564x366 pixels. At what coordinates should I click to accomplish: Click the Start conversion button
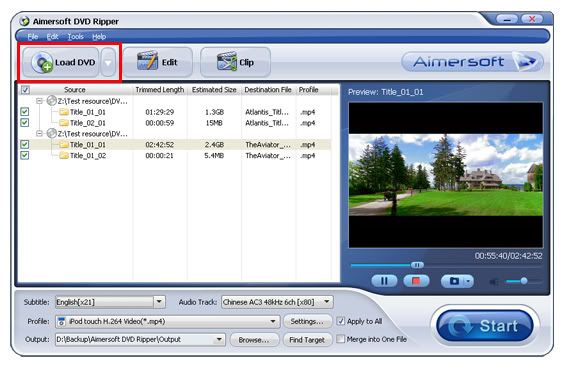[485, 326]
